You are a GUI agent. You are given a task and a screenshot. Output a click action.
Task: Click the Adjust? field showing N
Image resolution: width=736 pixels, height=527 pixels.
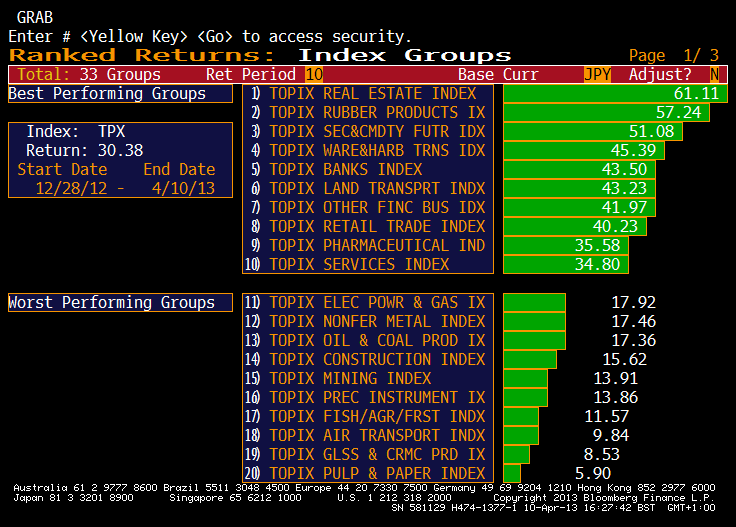pos(714,75)
